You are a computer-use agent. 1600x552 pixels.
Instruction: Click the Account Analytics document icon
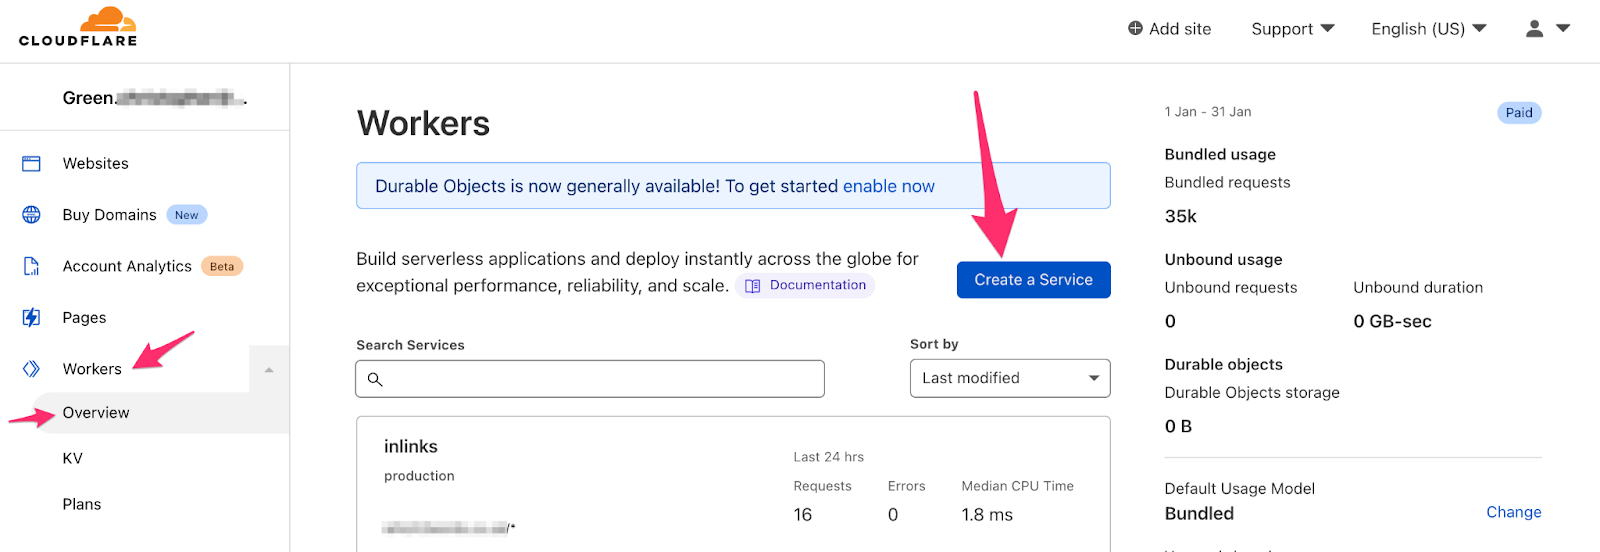coord(32,266)
